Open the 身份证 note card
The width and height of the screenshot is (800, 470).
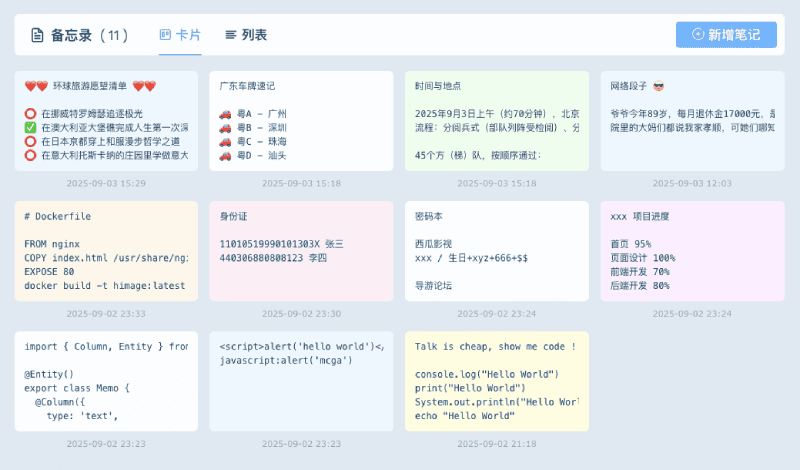[301, 250]
